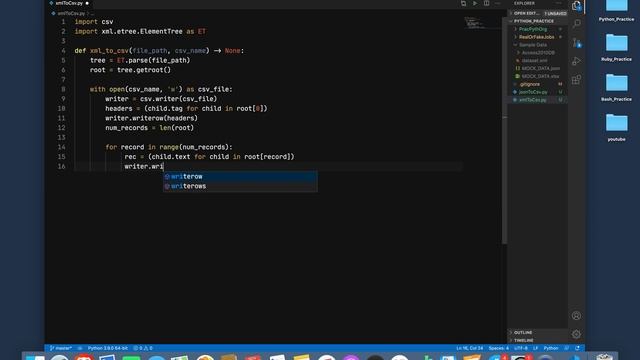Choose the writerow autocomplete suggestion

[240, 176]
